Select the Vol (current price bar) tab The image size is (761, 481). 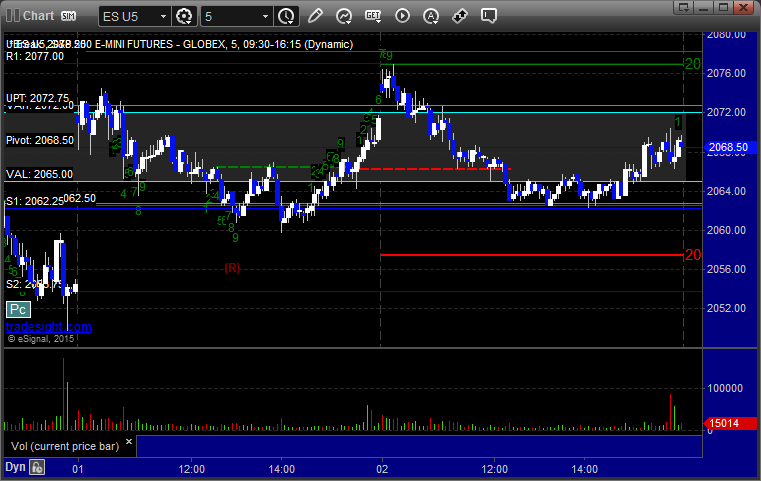[x=65, y=446]
